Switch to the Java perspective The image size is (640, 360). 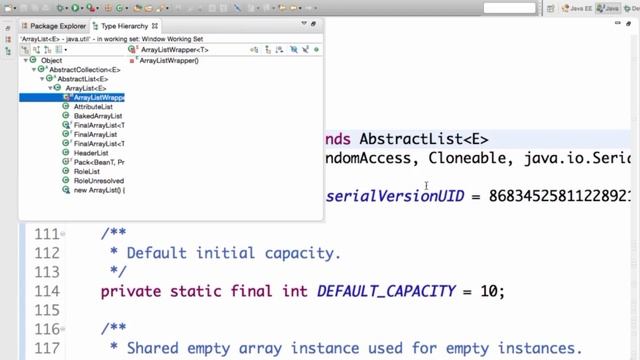tap(608, 8)
